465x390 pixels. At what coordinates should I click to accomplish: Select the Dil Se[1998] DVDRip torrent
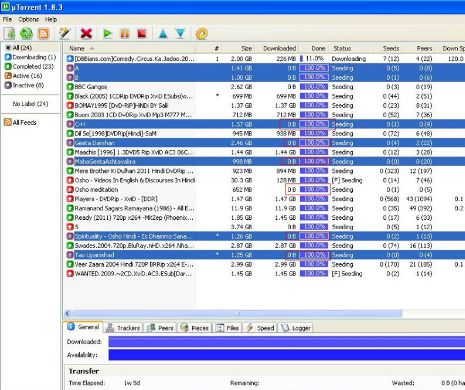point(264,133)
